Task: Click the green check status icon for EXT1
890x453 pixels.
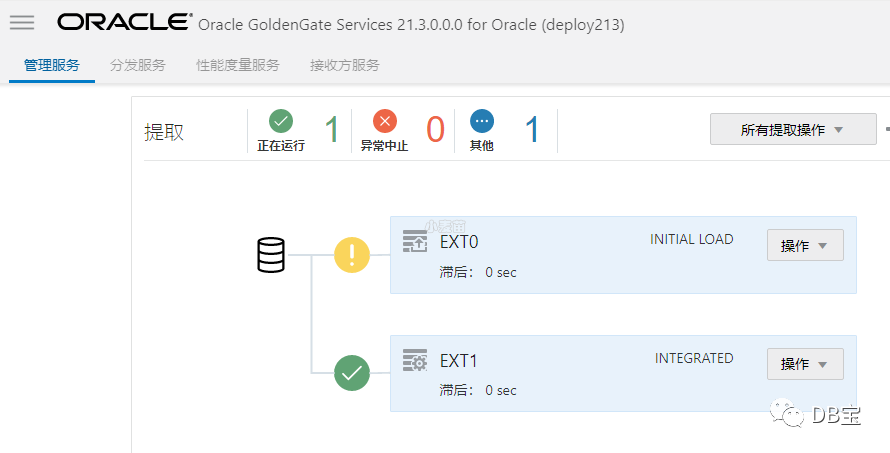Action: pos(352,374)
